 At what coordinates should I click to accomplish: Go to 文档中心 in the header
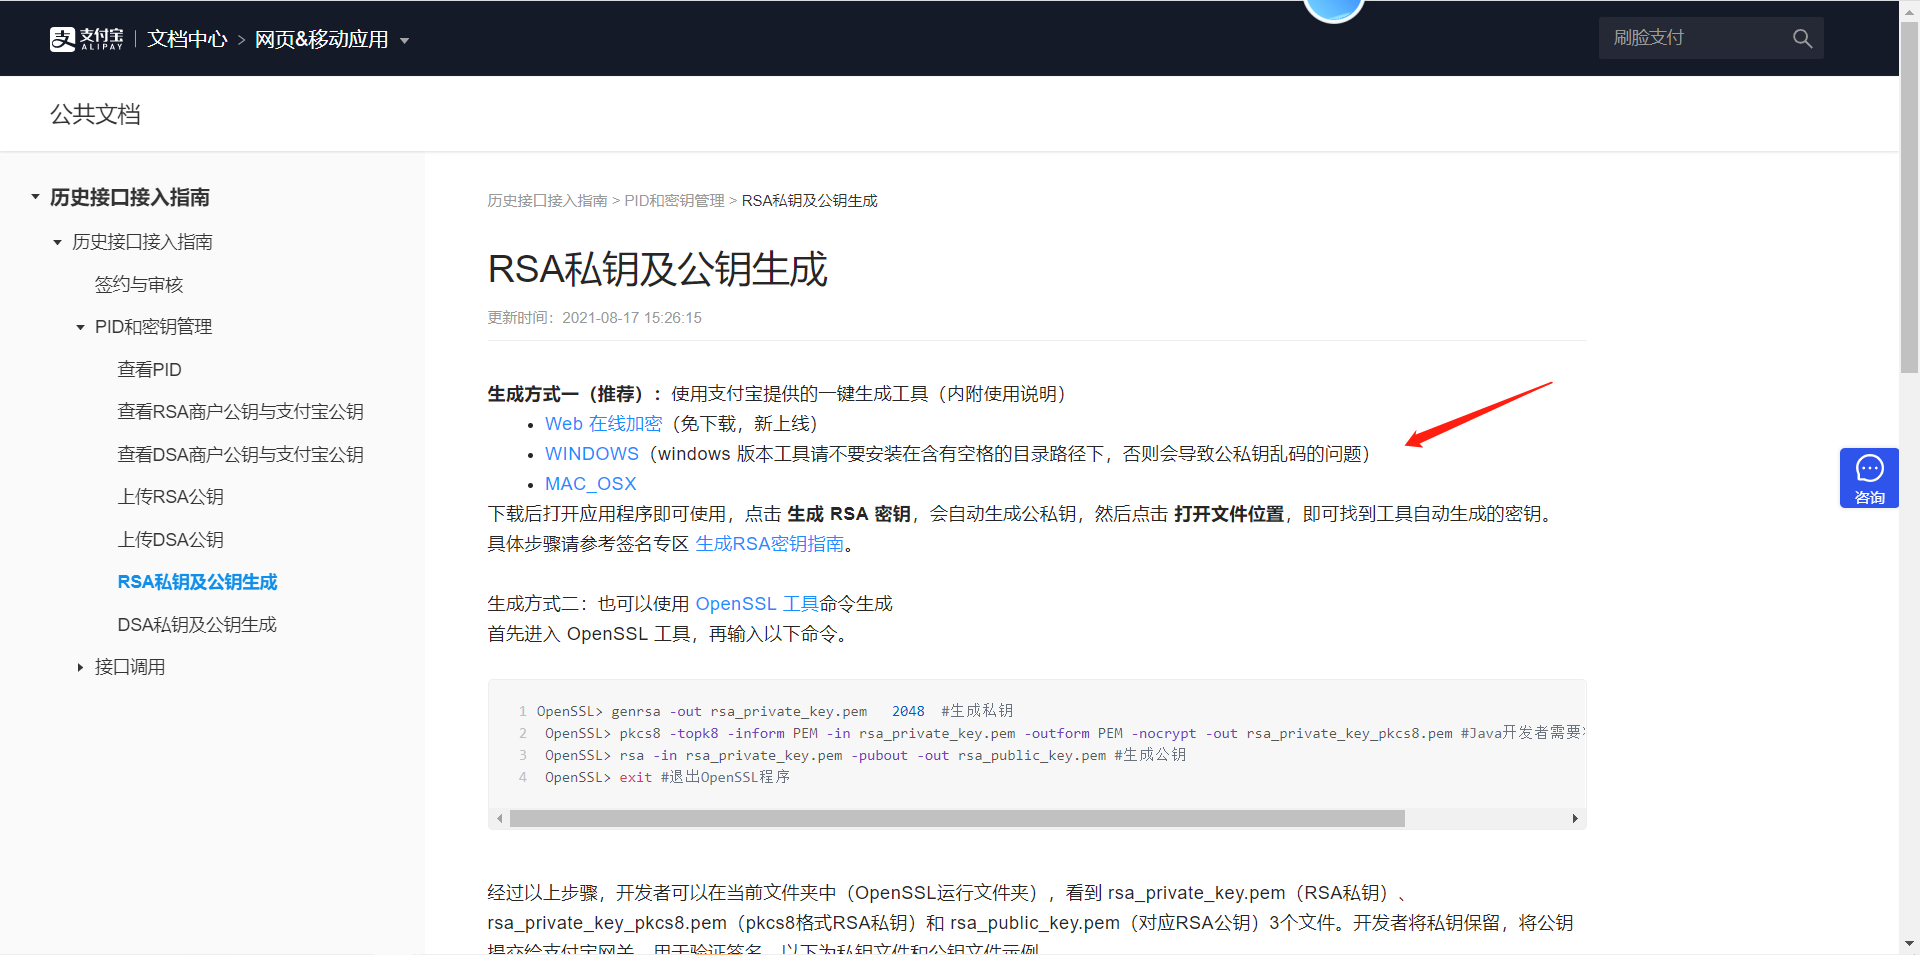[187, 39]
